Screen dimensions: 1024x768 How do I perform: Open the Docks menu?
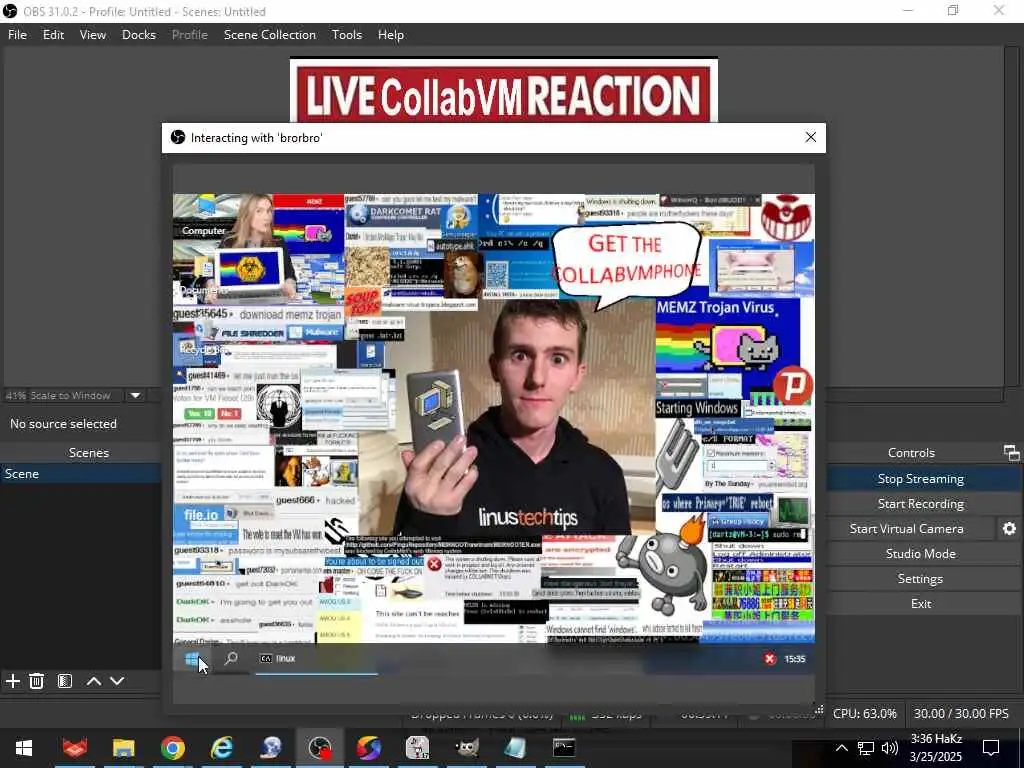[x=139, y=35]
